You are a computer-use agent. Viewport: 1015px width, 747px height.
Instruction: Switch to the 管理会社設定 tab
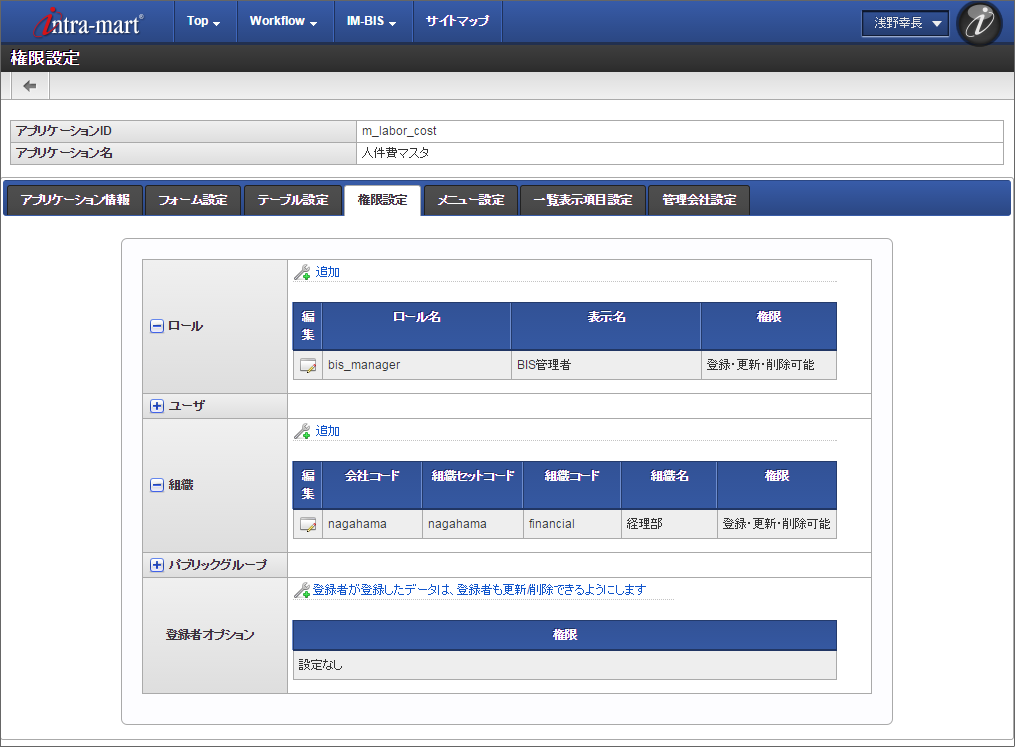(699, 200)
